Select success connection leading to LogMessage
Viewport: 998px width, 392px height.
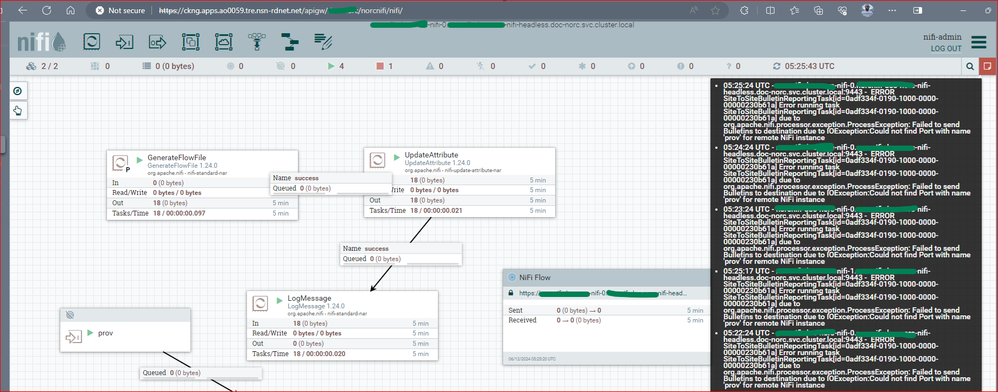point(402,253)
